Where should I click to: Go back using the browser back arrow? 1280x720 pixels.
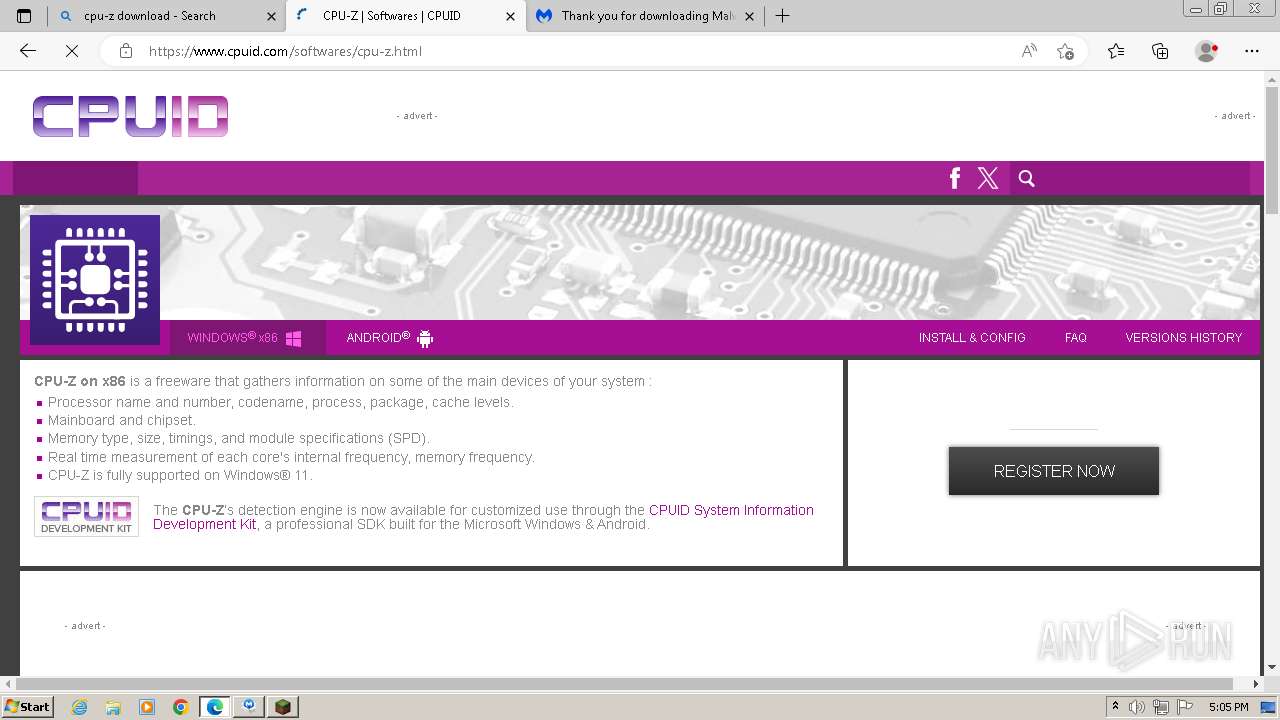point(28,51)
